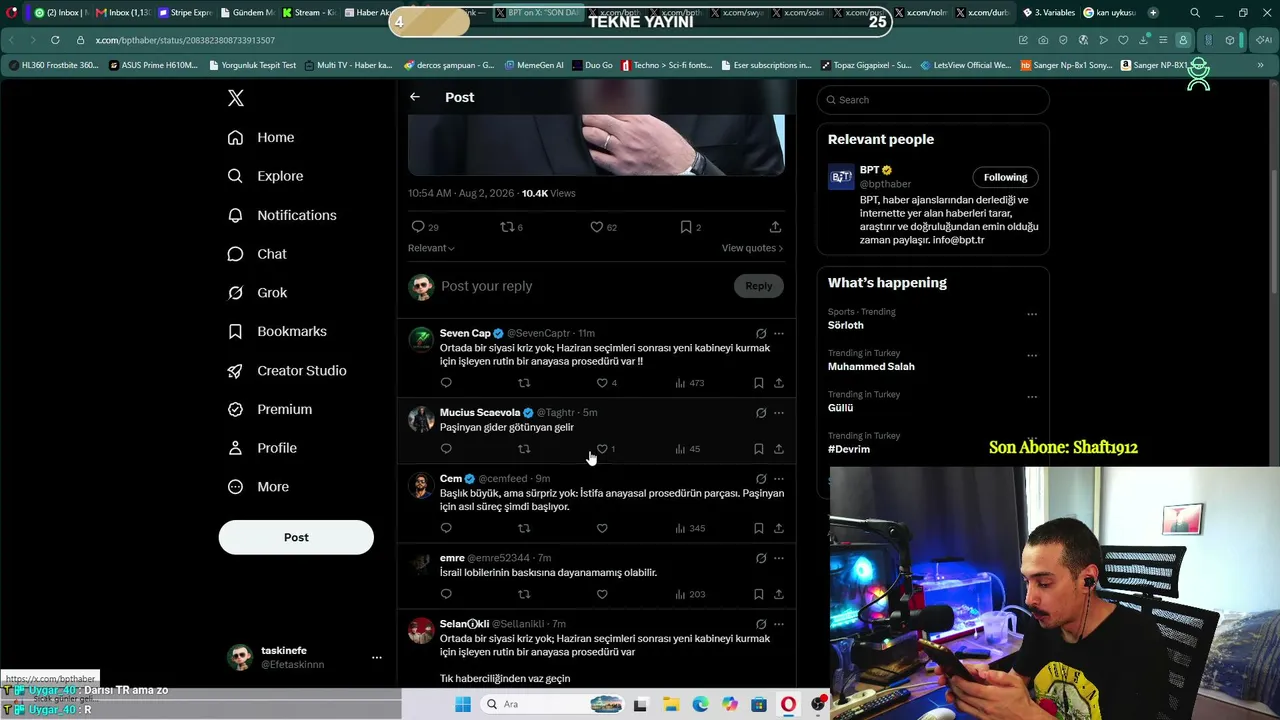The height and width of the screenshot is (720, 1280).
Task: Repost Seven Cap's reply
Action: click(524, 383)
